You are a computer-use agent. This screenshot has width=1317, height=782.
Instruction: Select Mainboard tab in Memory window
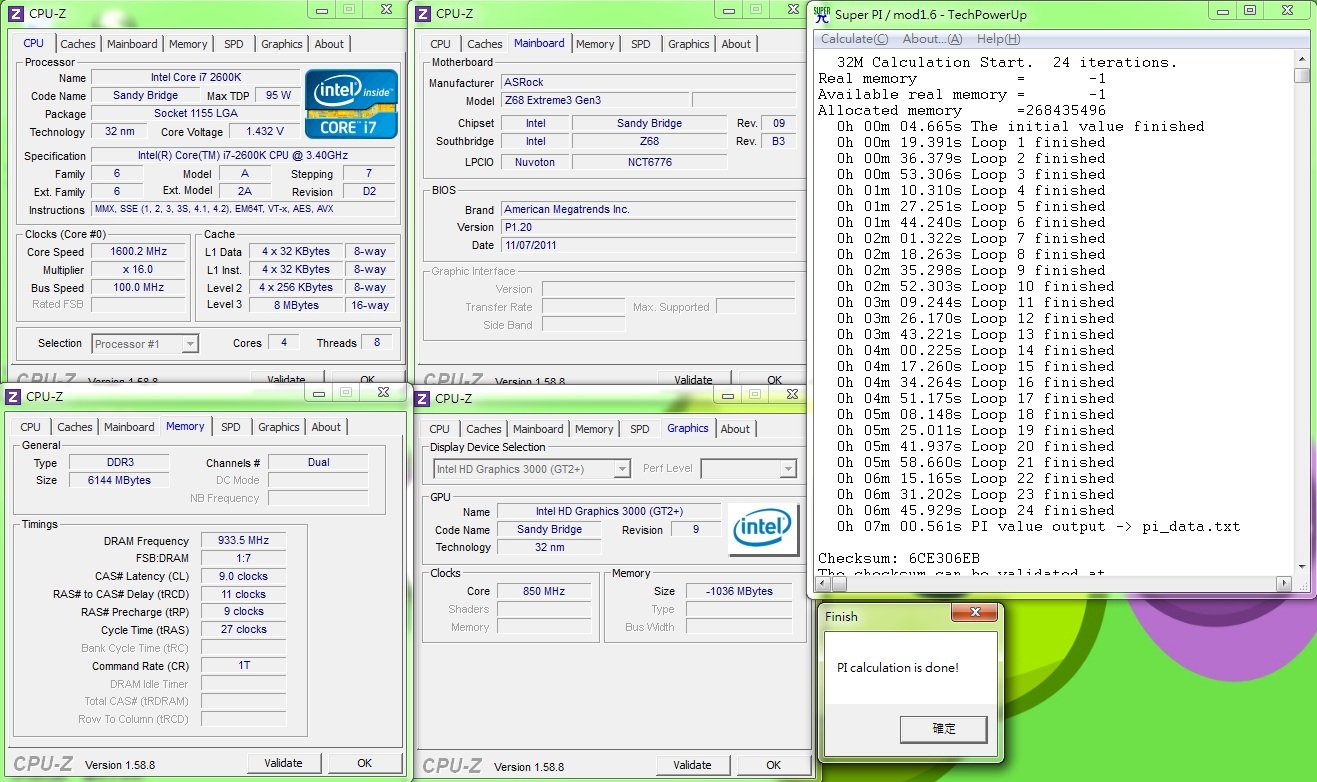tap(130, 427)
